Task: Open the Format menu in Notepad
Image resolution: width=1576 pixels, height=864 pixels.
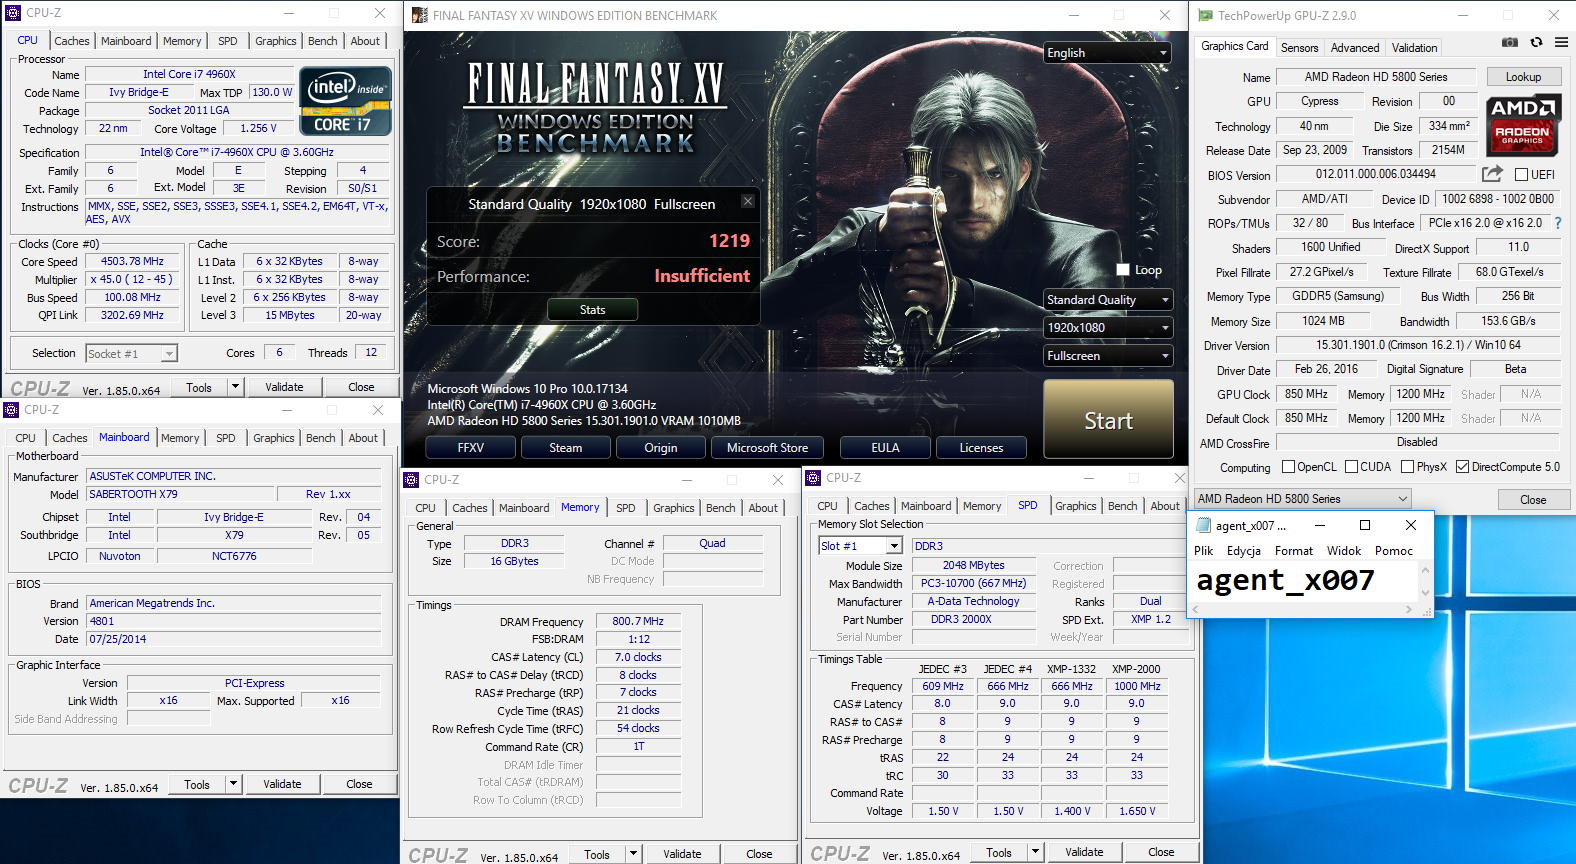Action: 1293,551
